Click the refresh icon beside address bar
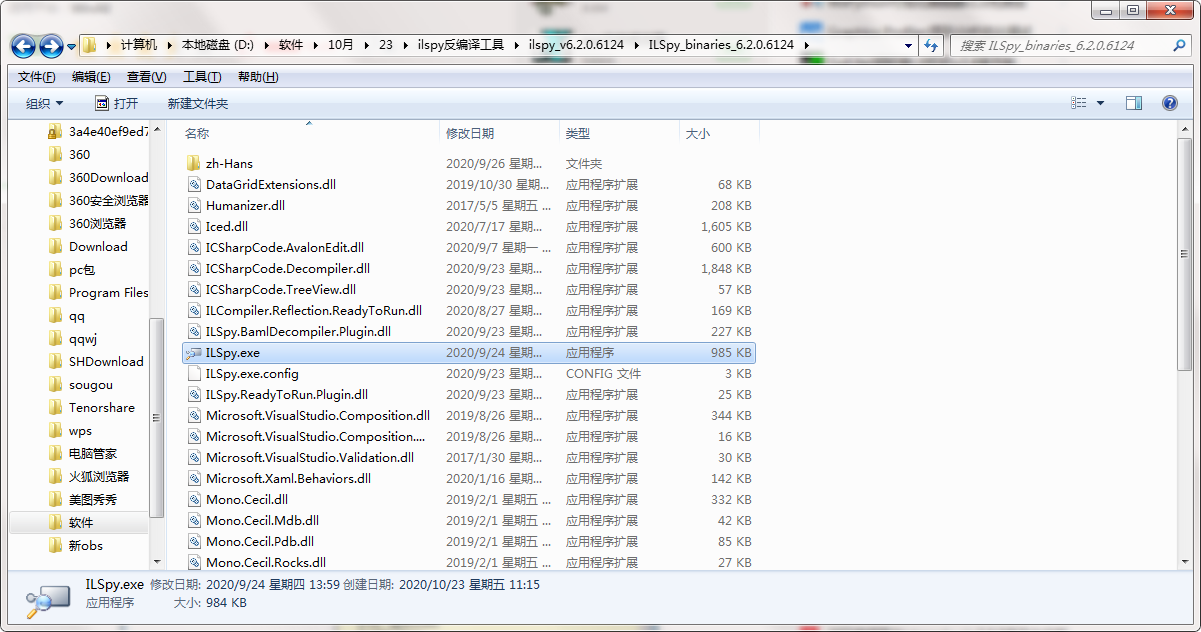The height and width of the screenshot is (632, 1201). 931,45
